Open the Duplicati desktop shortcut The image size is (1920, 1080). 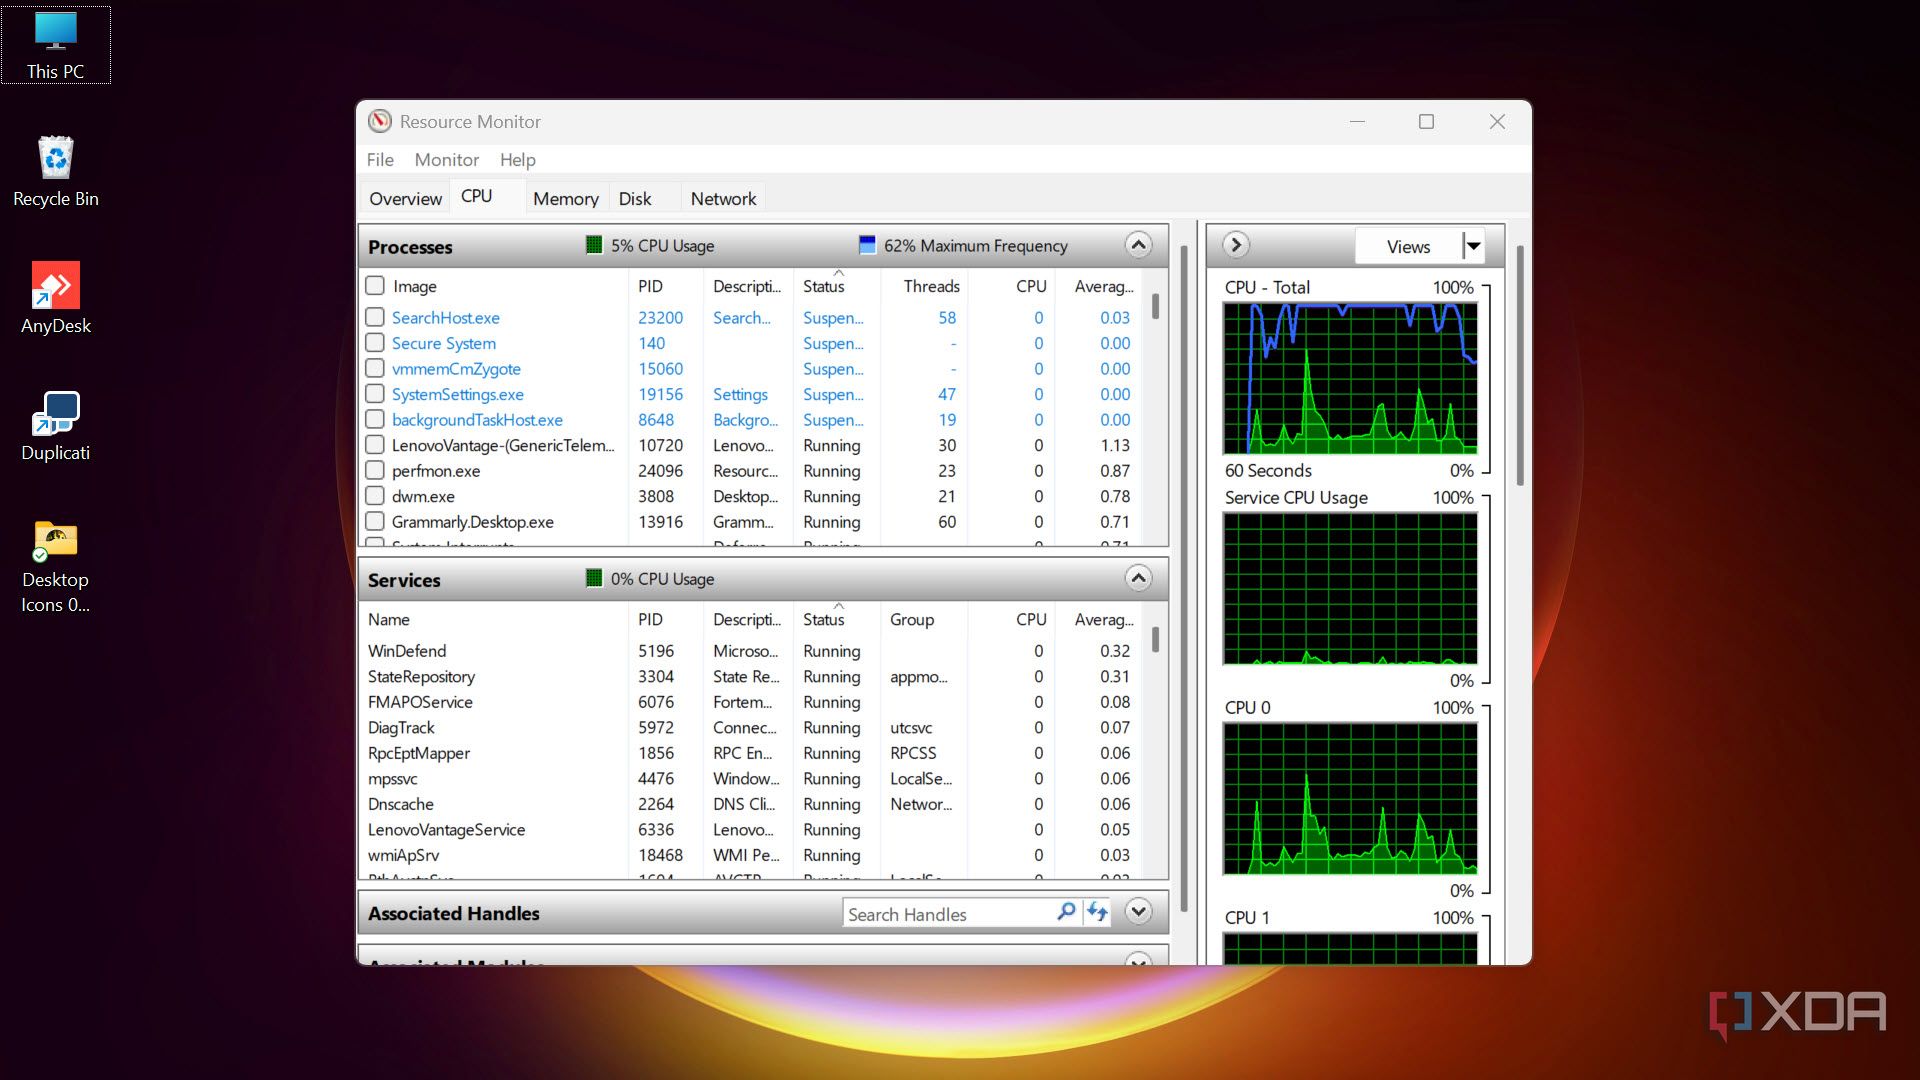click(56, 425)
